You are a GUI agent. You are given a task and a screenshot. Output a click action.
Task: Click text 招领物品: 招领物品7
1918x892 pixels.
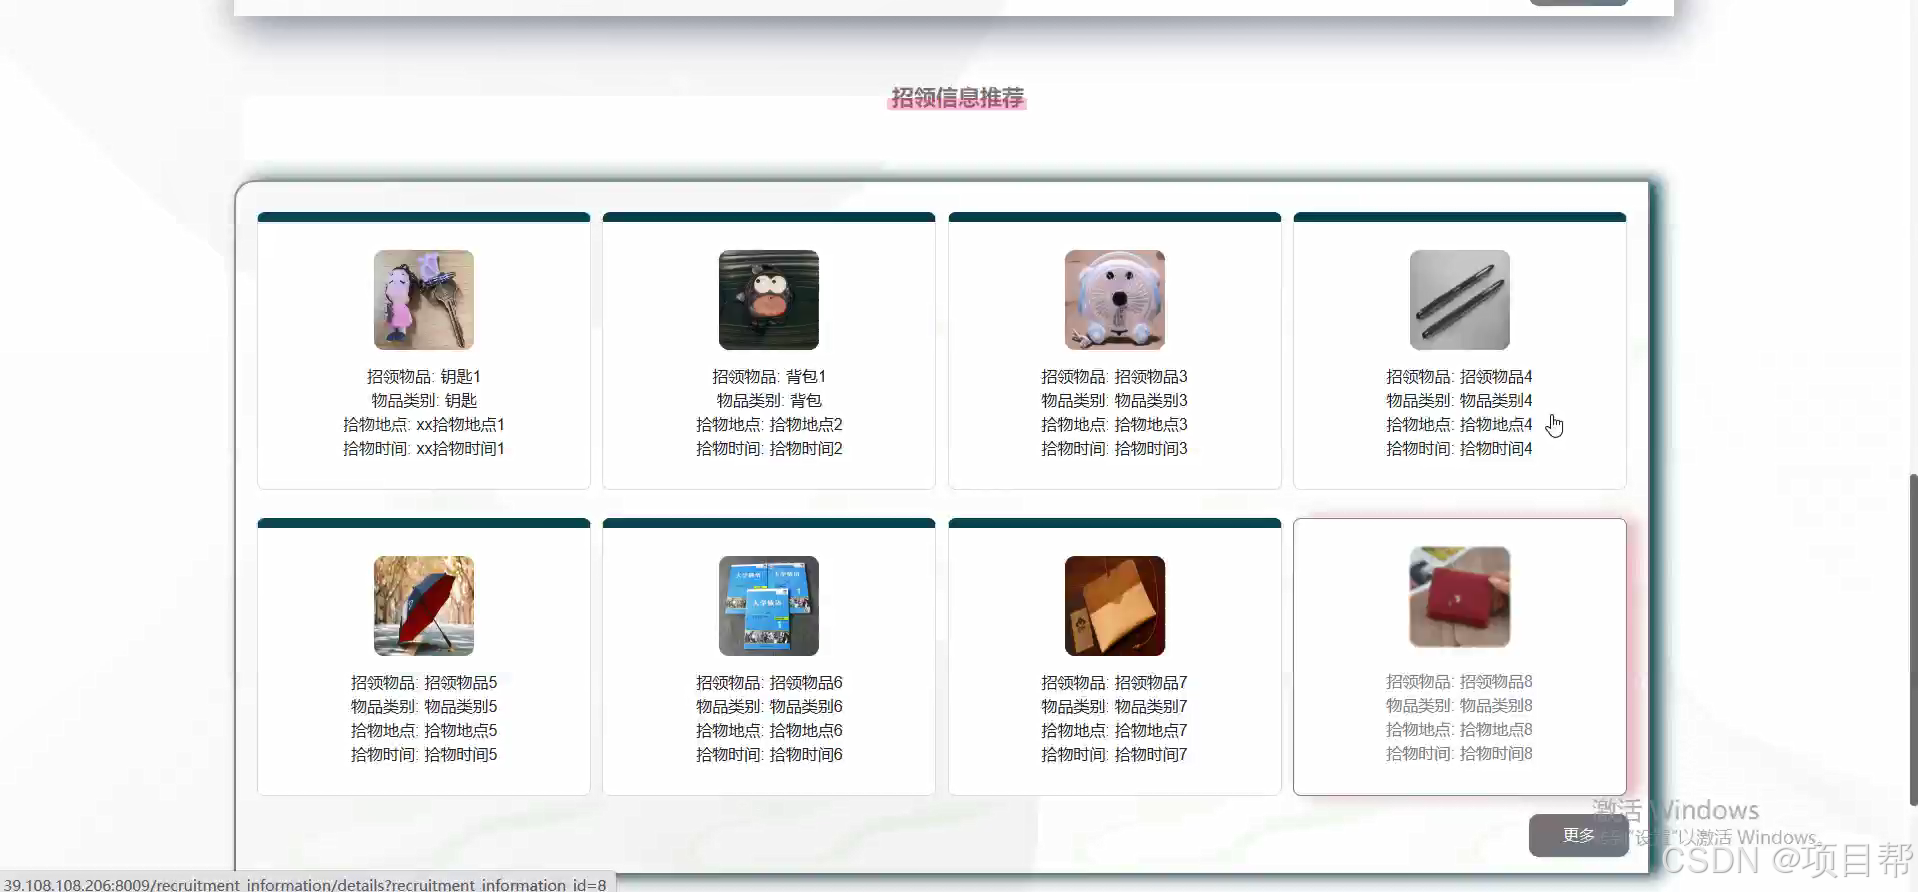(x=1115, y=683)
